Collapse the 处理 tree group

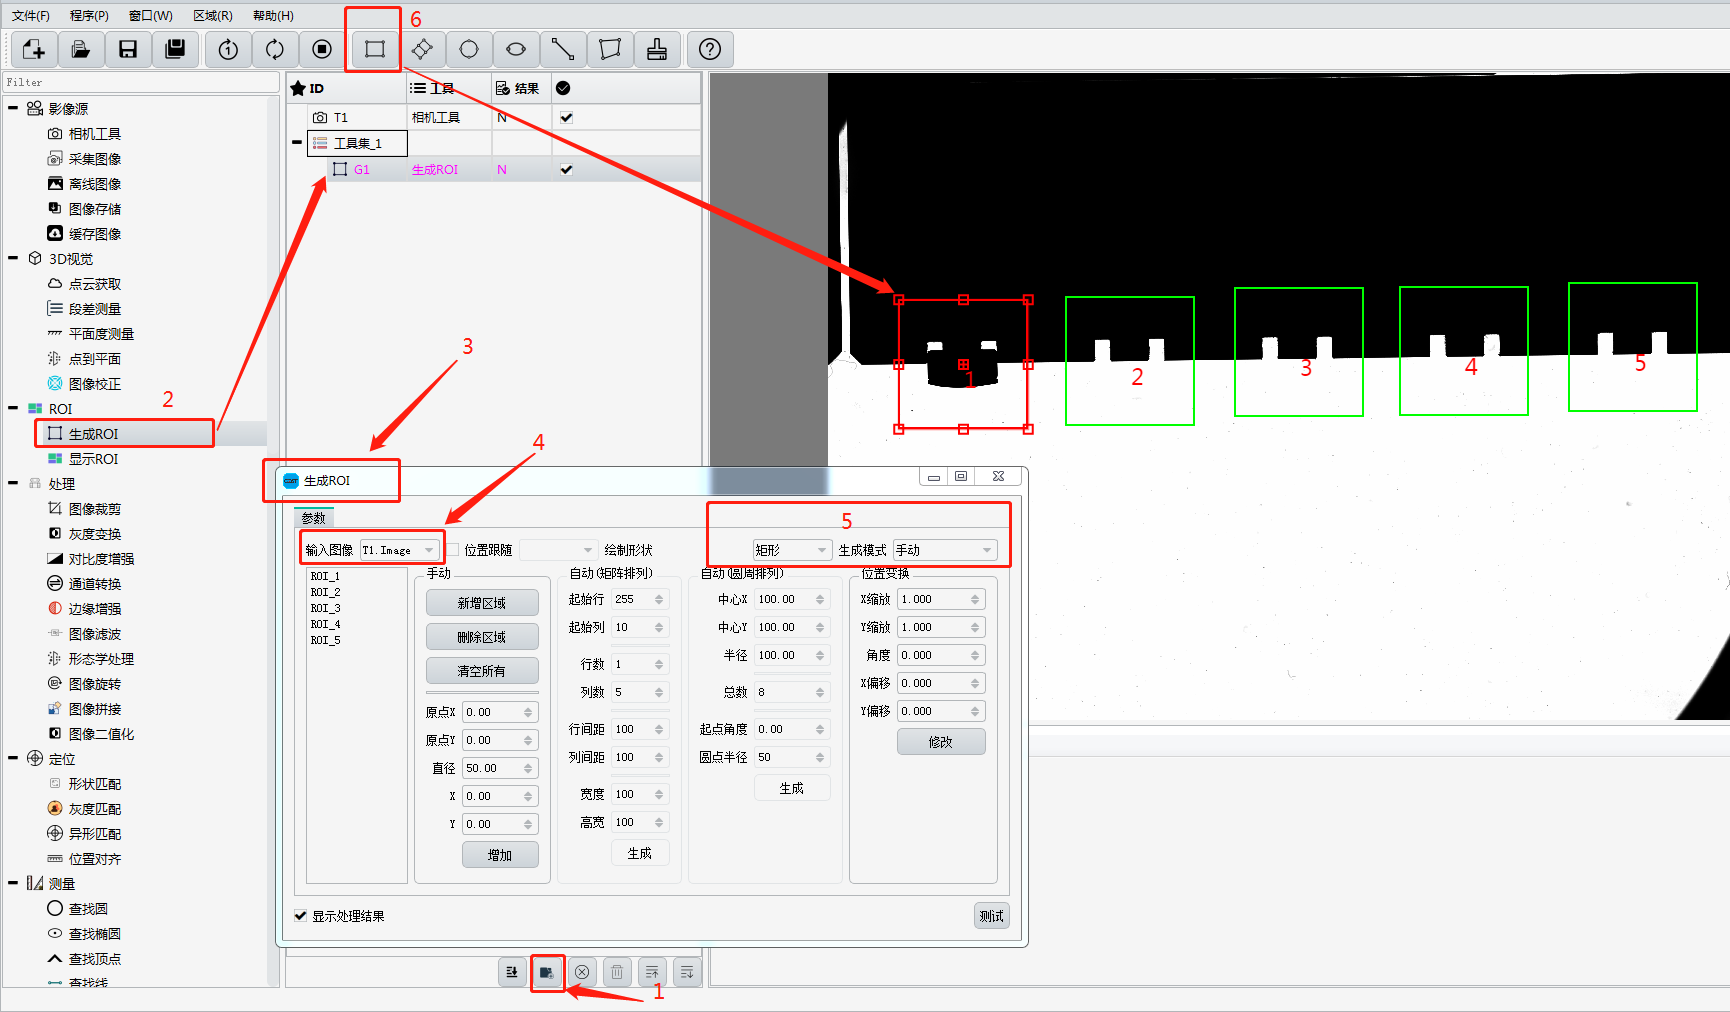[x=13, y=483]
